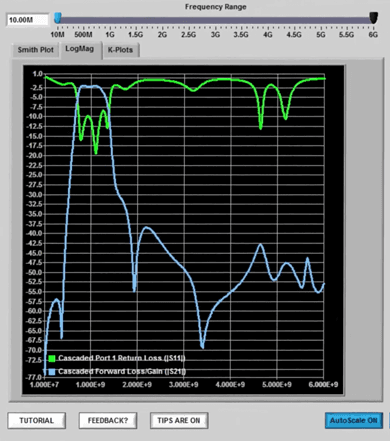Select the LogMag tab
Image resolution: width=390 pixels, height=441 pixels.
[x=79, y=49]
